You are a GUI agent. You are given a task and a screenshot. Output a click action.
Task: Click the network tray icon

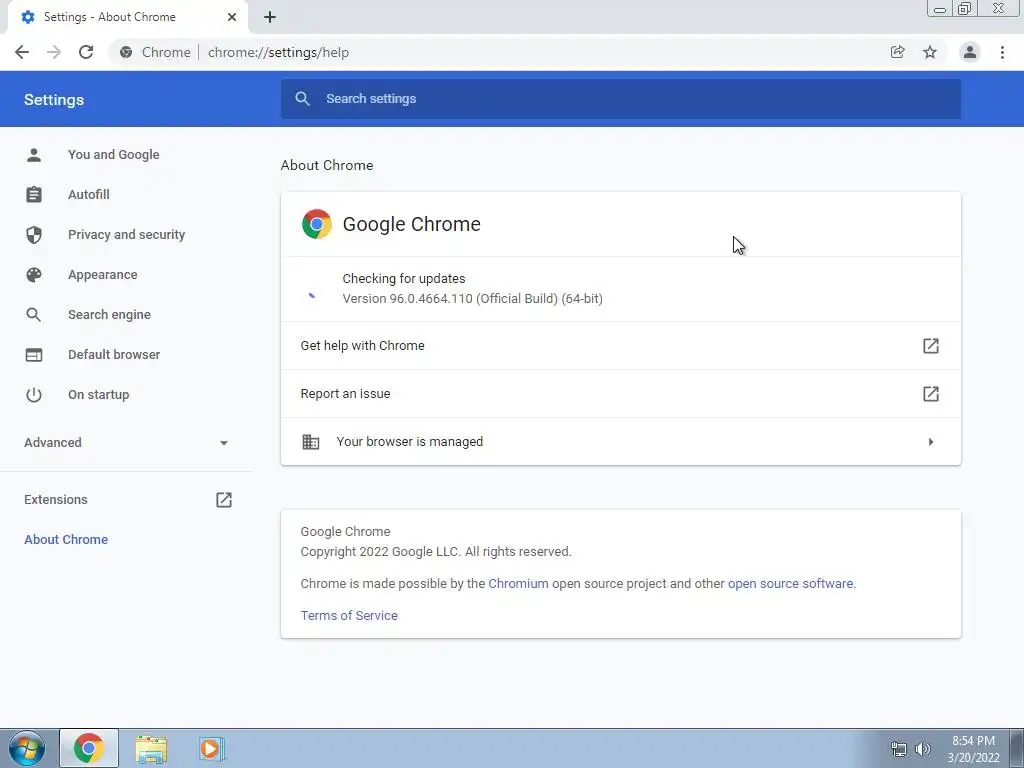tap(899, 749)
